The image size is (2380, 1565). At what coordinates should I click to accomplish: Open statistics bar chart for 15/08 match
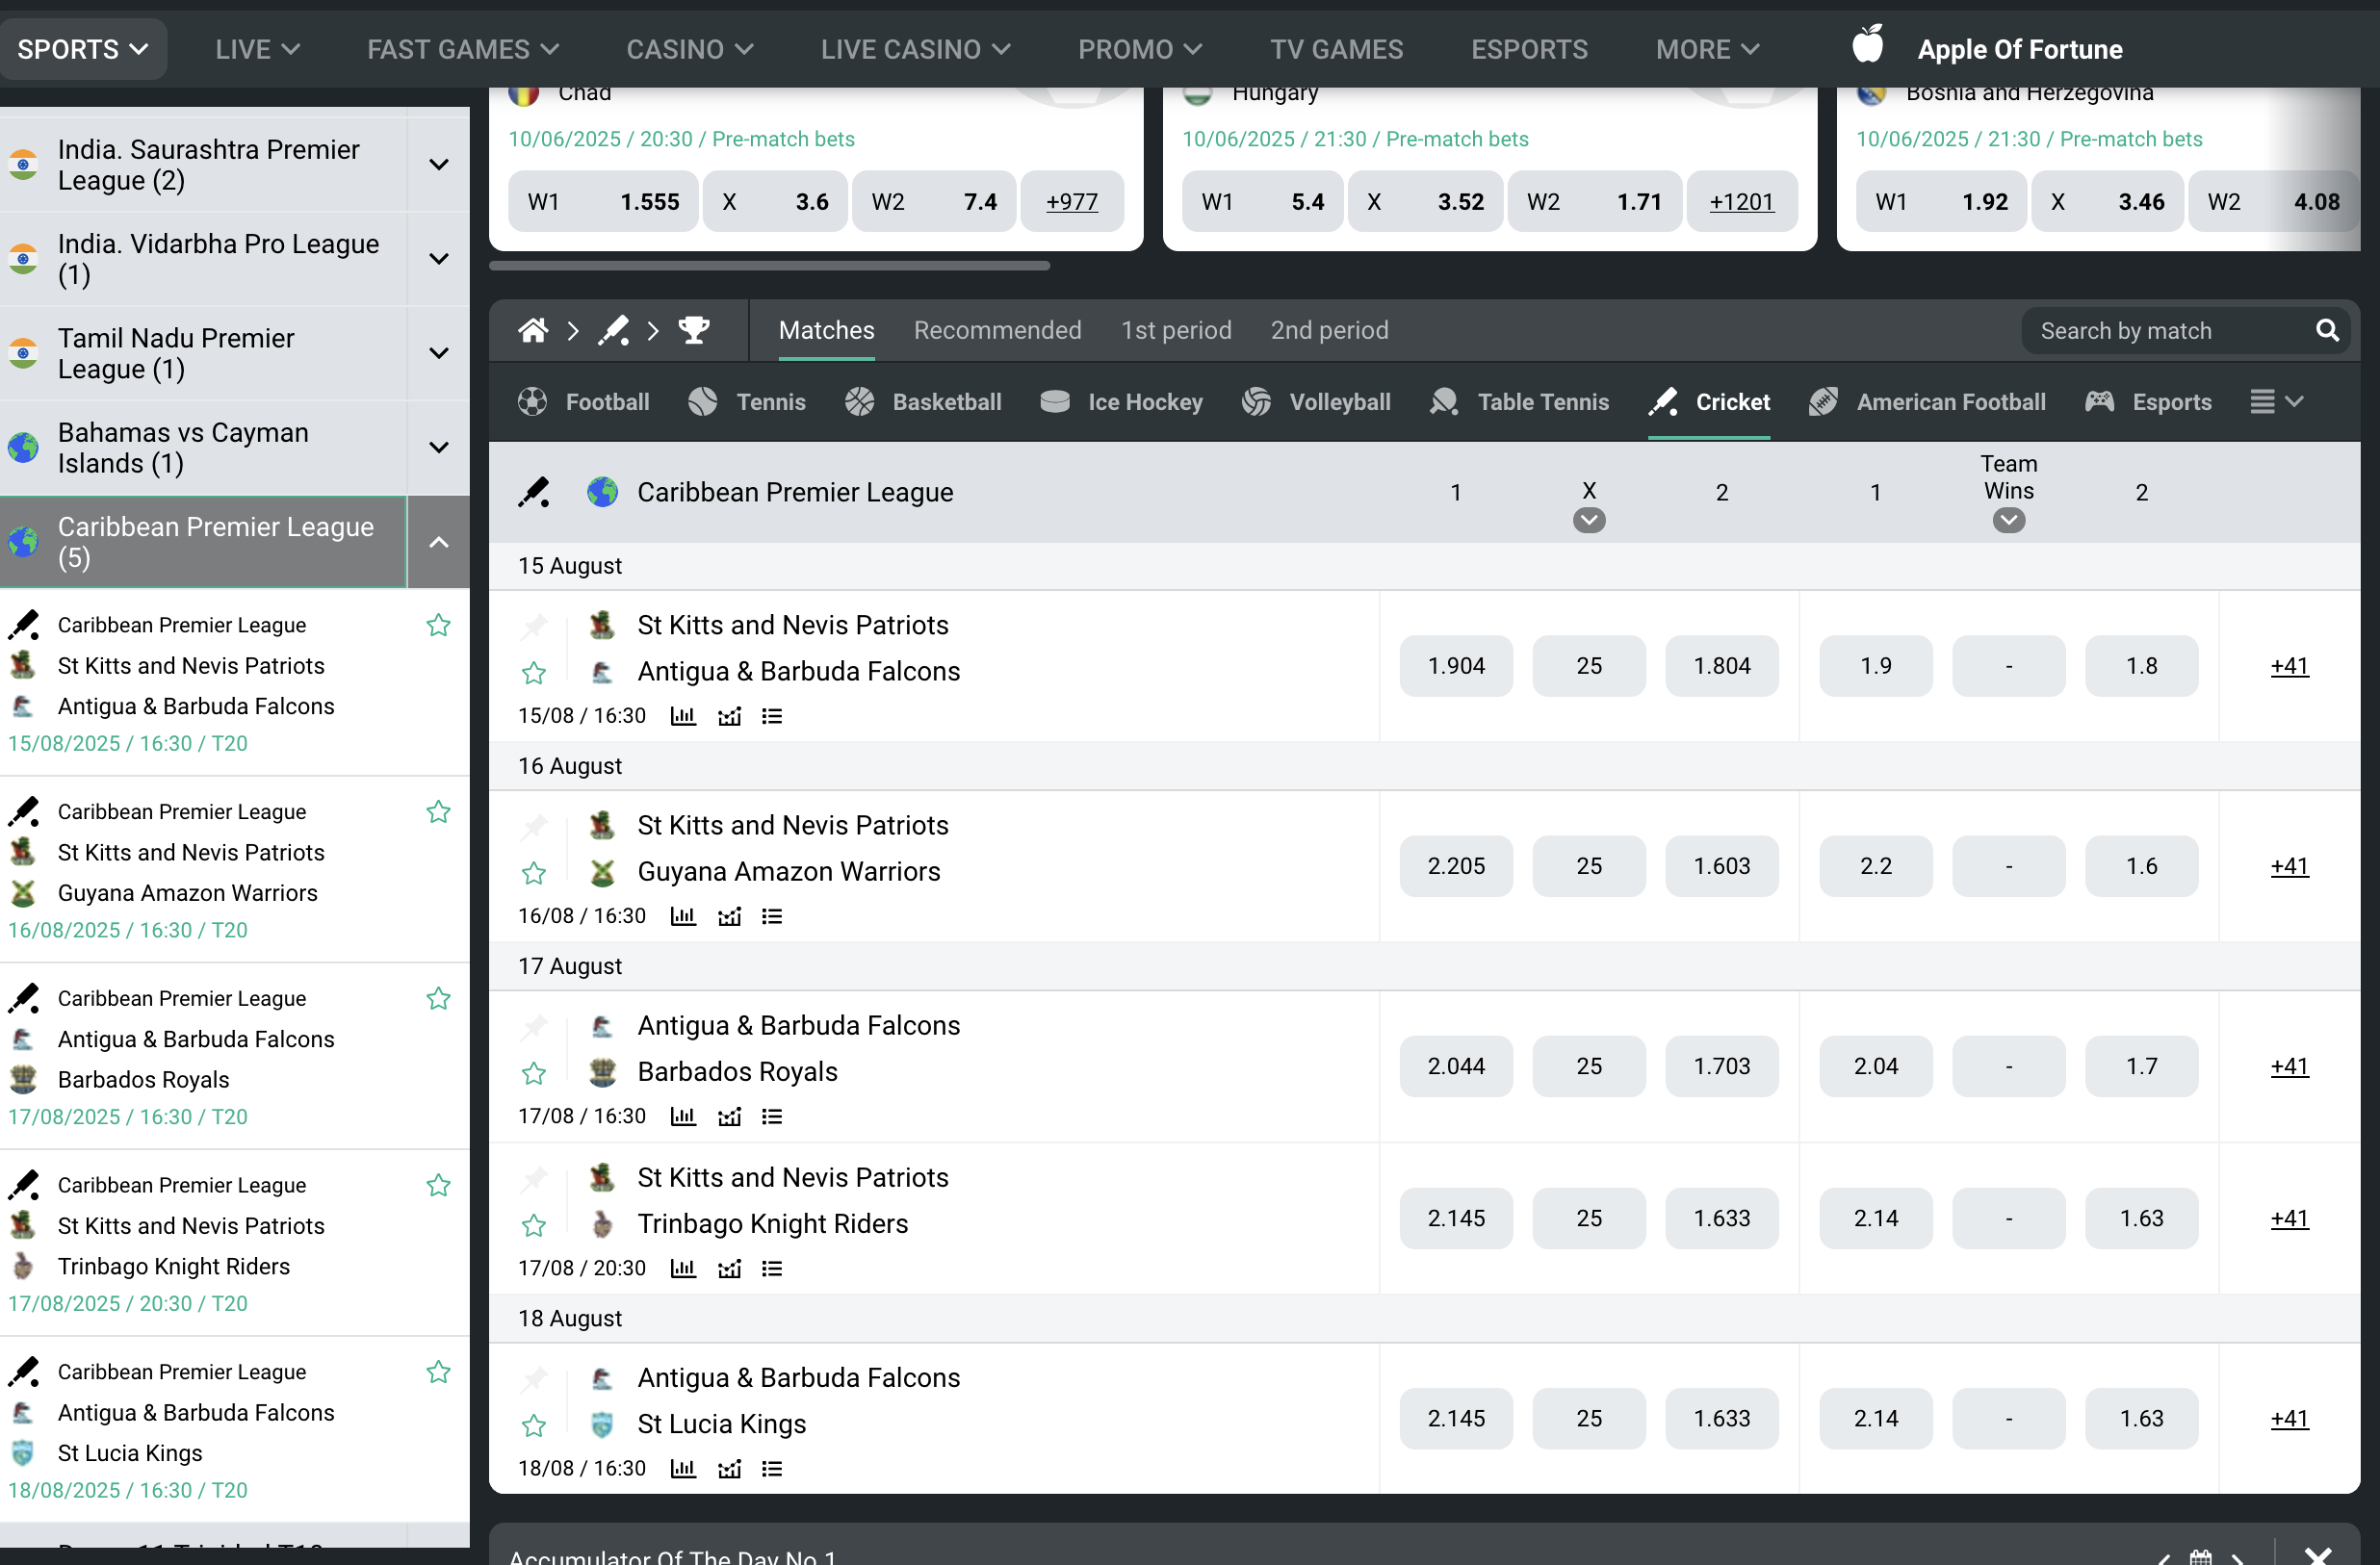(x=683, y=716)
